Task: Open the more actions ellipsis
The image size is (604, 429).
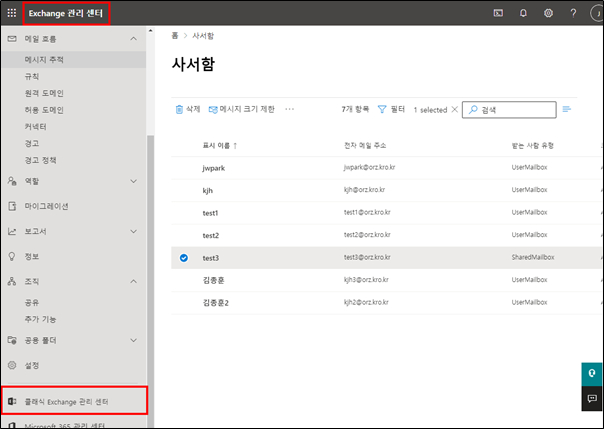Action: [290, 109]
